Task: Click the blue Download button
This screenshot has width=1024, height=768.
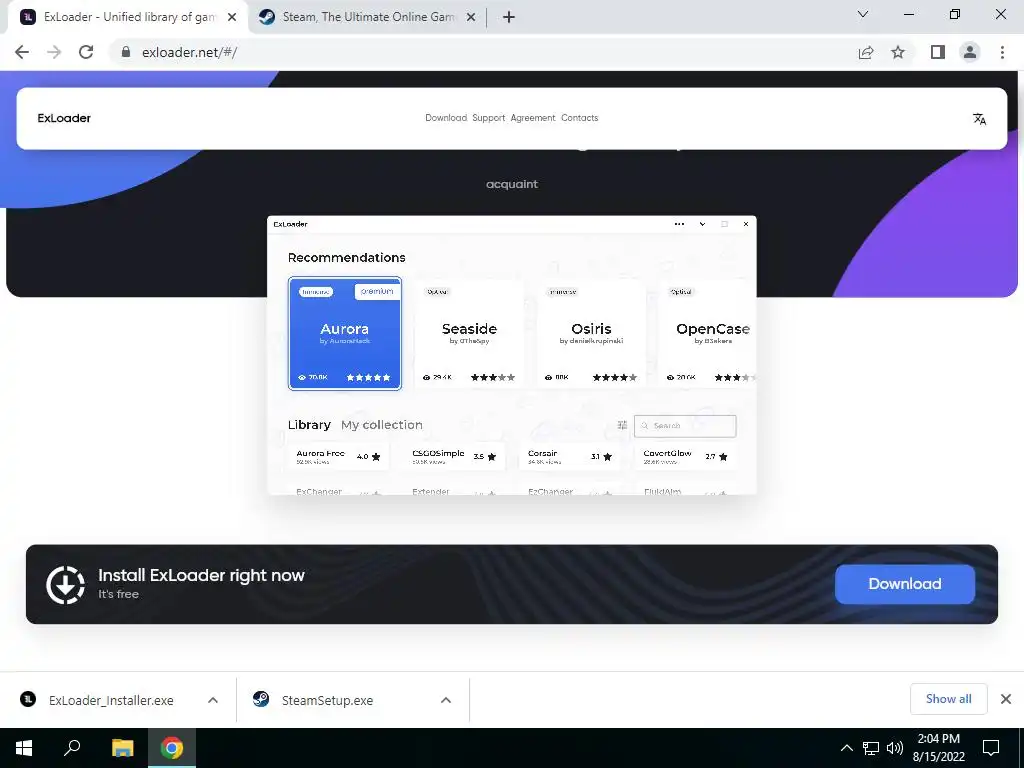Action: click(x=904, y=584)
